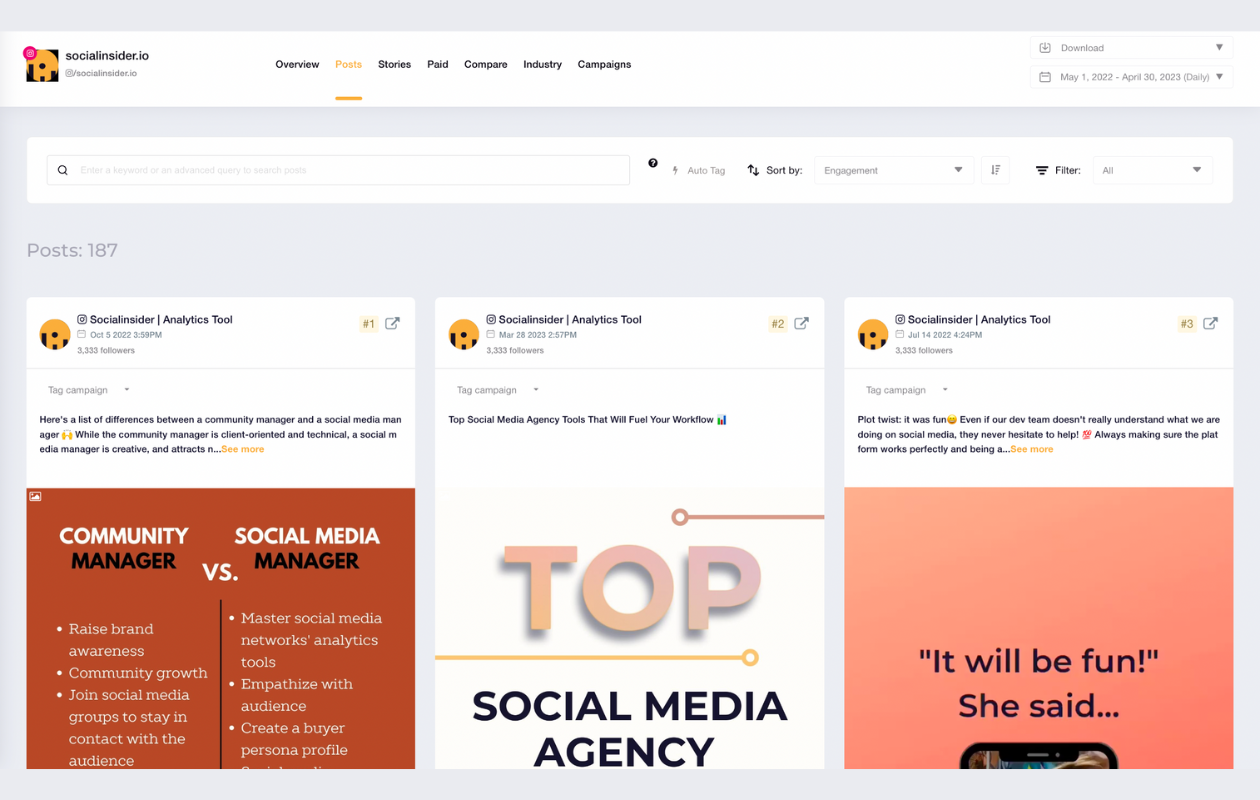Click Instagram icon on post #1 header

click(82, 320)
